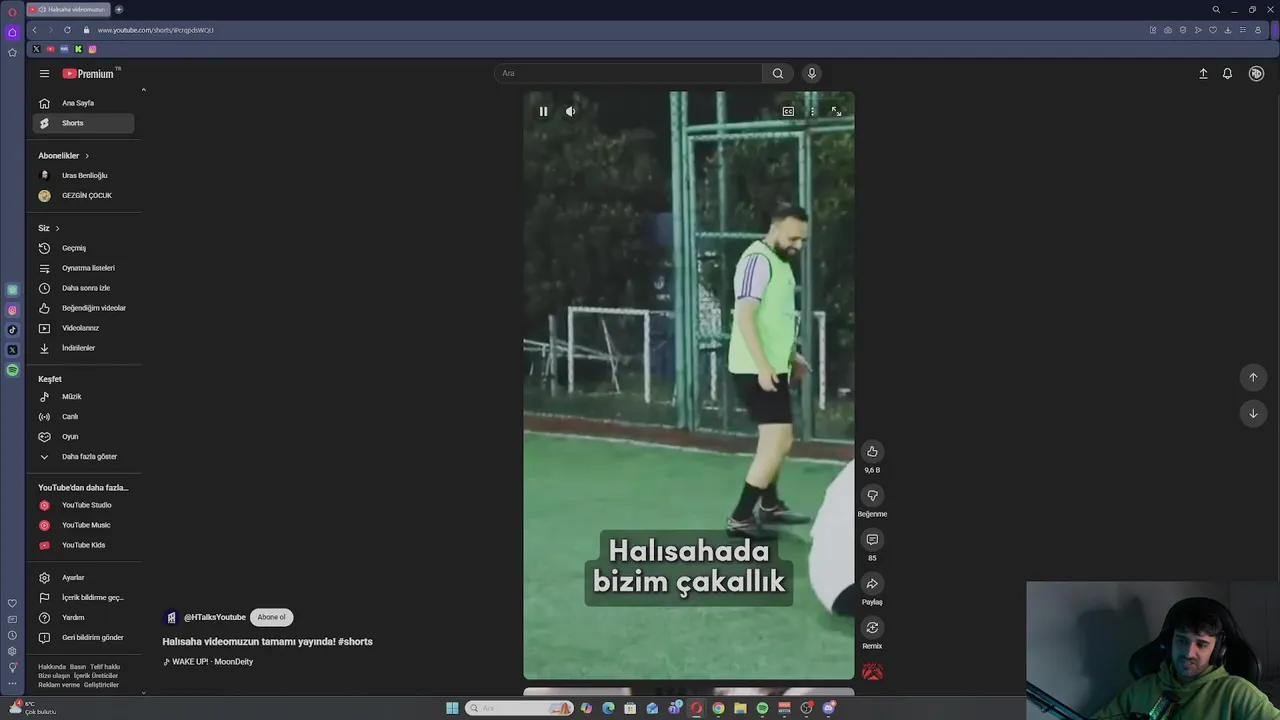Toggle closed captions on the Short
This screenshot has height=720, width=1280.
pos(788,111)
